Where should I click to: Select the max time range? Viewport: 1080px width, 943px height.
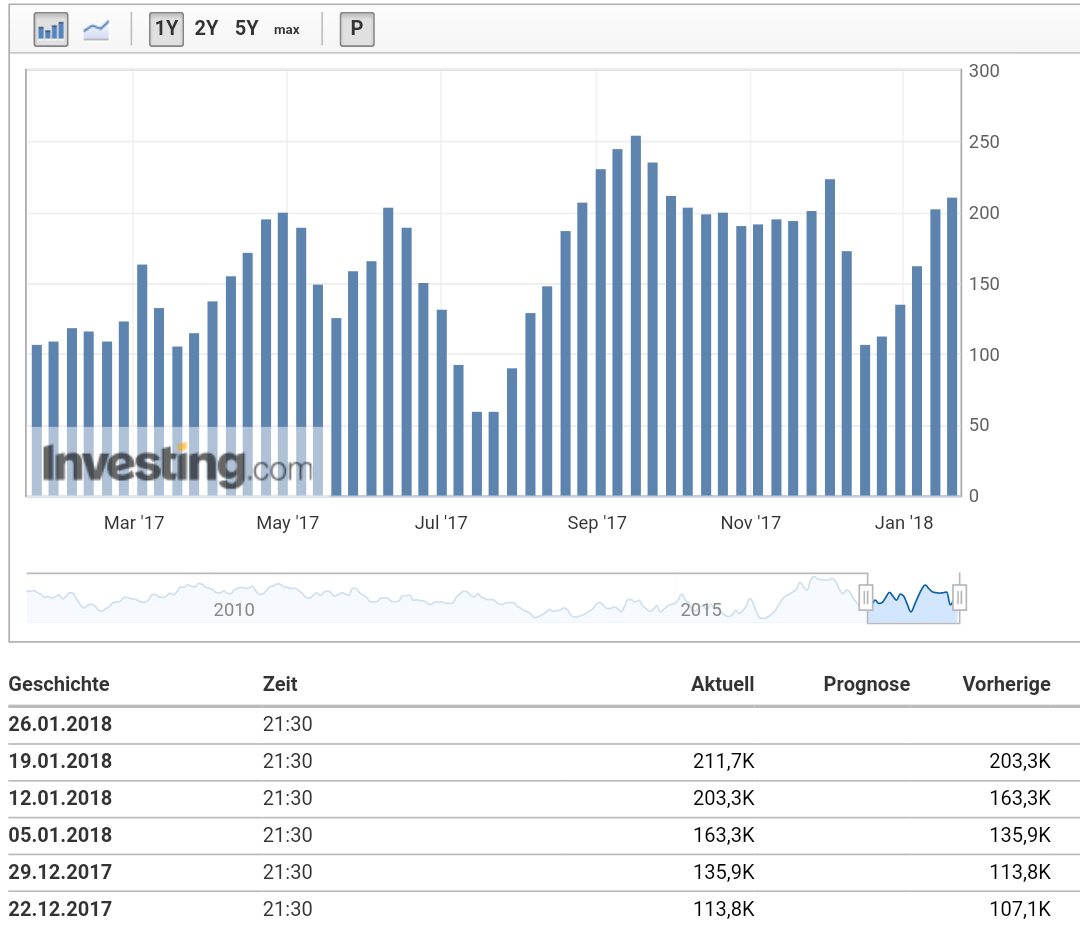click(x=287, y=30)
